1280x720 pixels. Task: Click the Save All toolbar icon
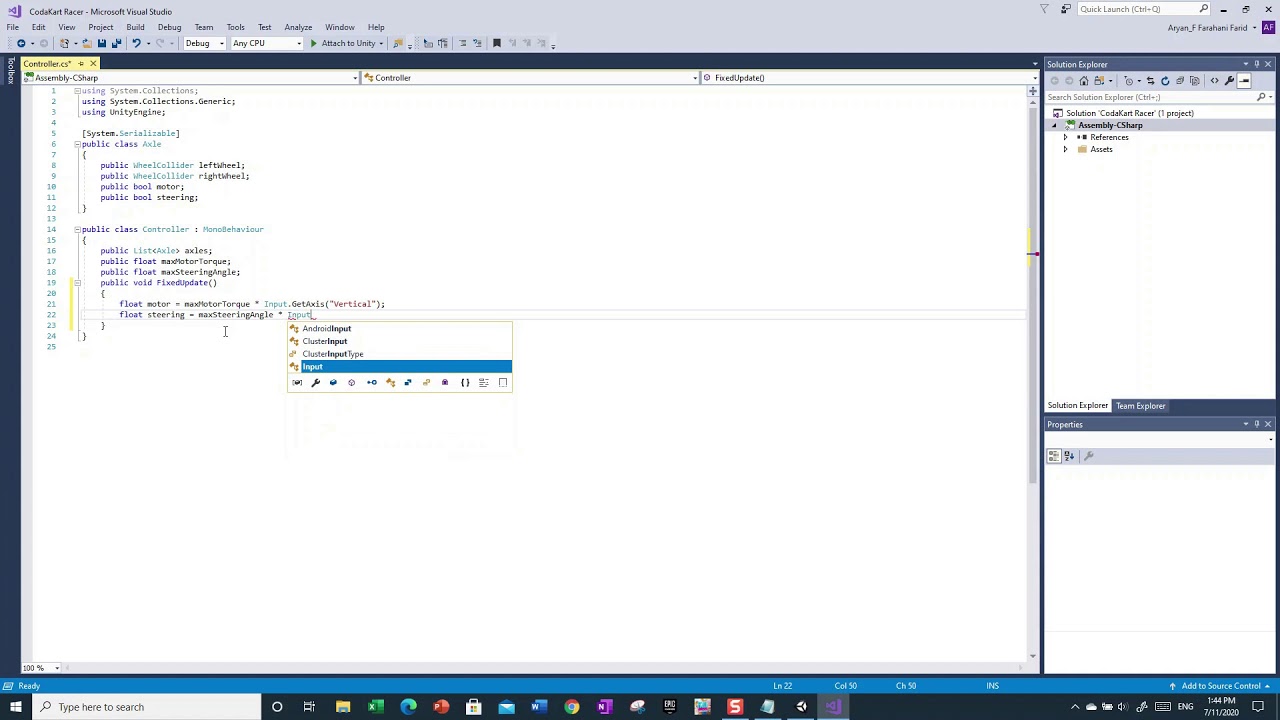tap(117, 43)
